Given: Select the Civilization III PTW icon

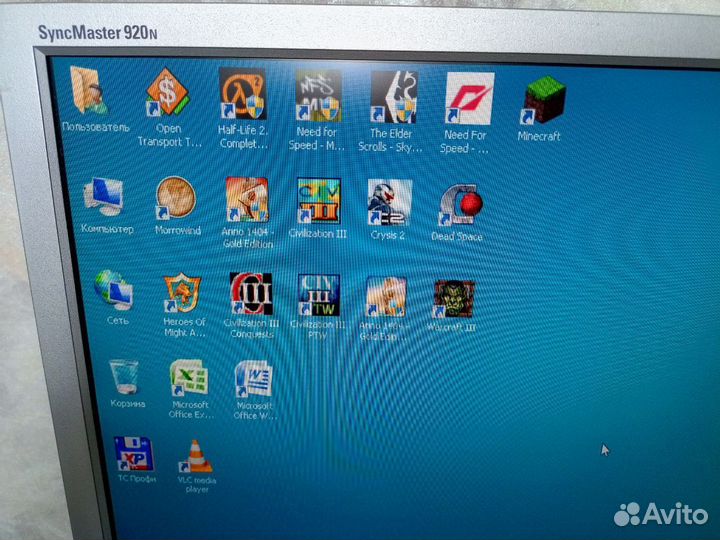Looking at the screenshot, I should (x=319, y=295).
